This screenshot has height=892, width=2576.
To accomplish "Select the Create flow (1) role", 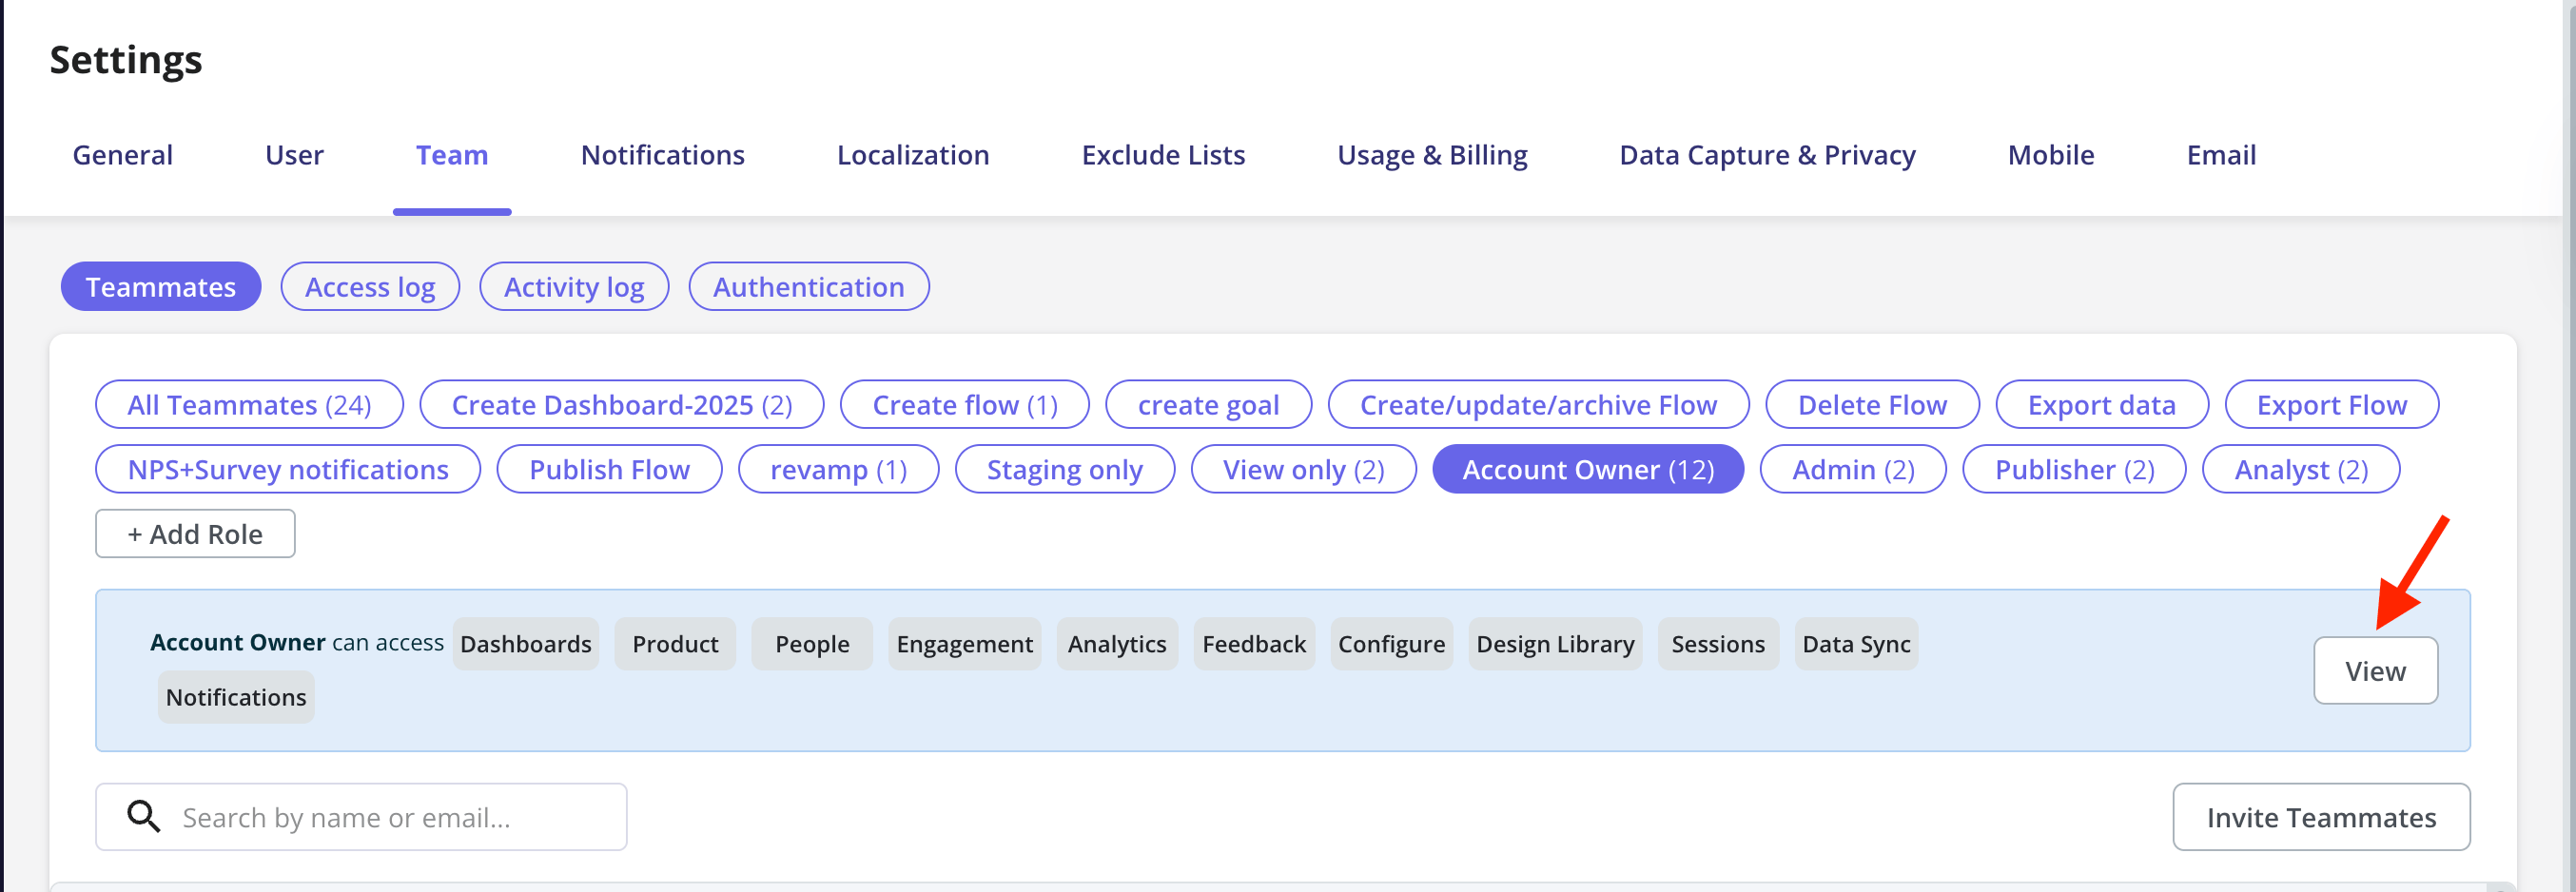I will (x=965, y=405).
